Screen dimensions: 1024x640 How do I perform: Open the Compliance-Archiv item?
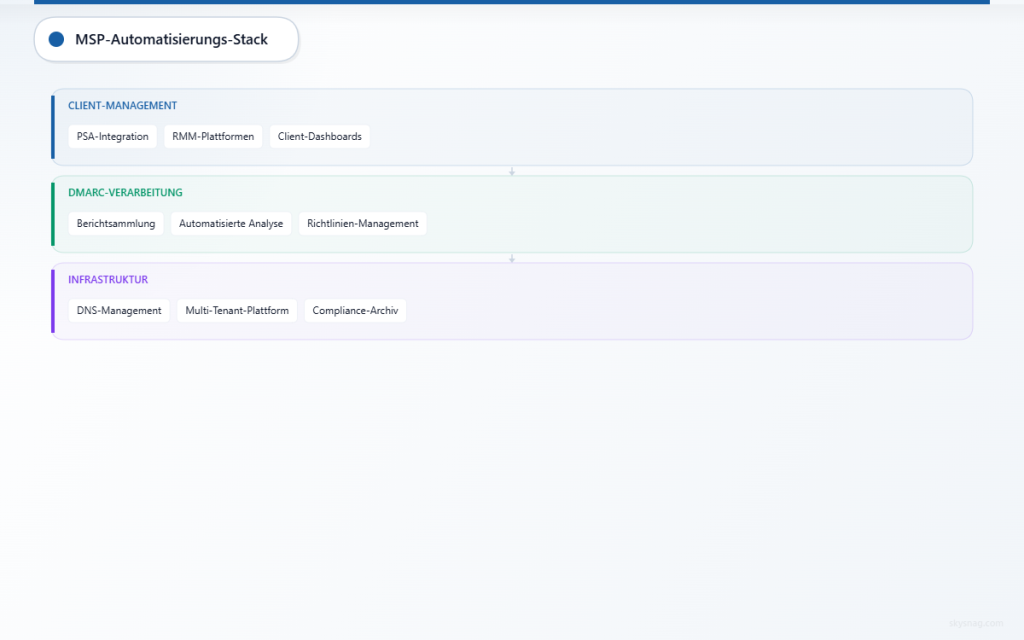[355, 310]
